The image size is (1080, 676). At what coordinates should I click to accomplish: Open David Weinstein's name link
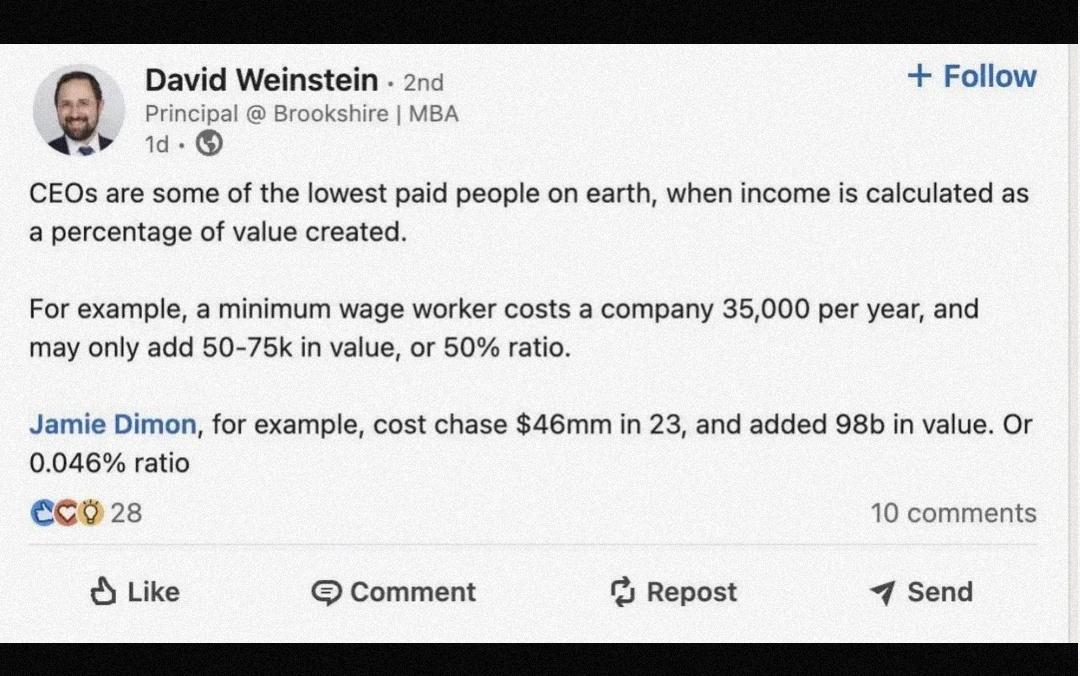(x=261, y=80)
